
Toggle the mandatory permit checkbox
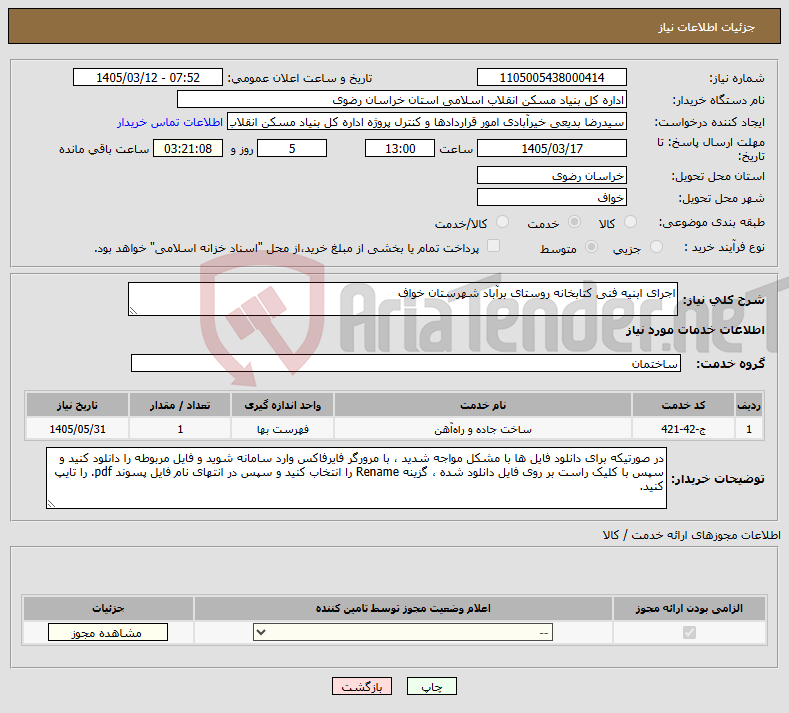tap(689, 632)
